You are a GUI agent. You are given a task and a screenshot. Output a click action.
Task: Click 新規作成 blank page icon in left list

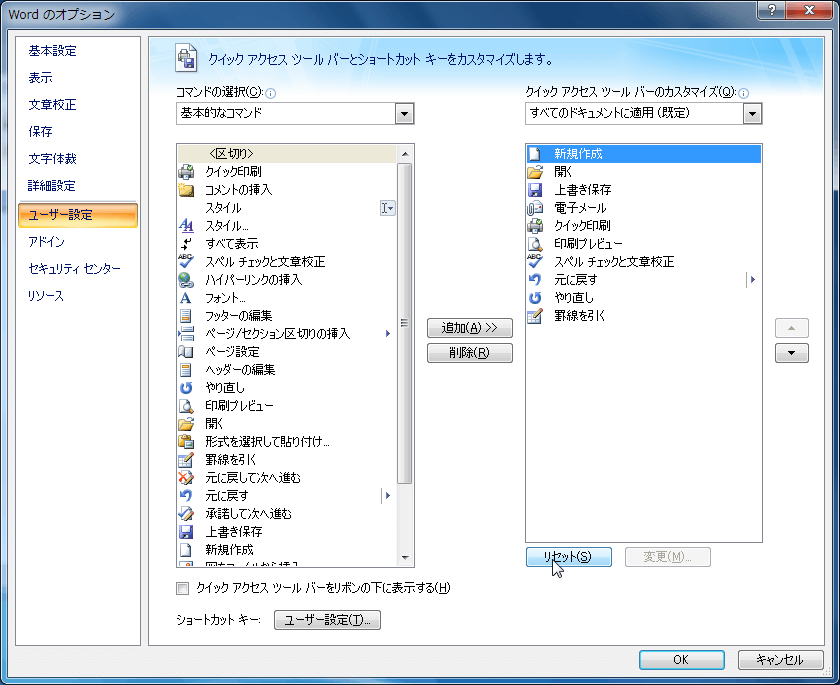pyautogui.click(x=186, y=549)
